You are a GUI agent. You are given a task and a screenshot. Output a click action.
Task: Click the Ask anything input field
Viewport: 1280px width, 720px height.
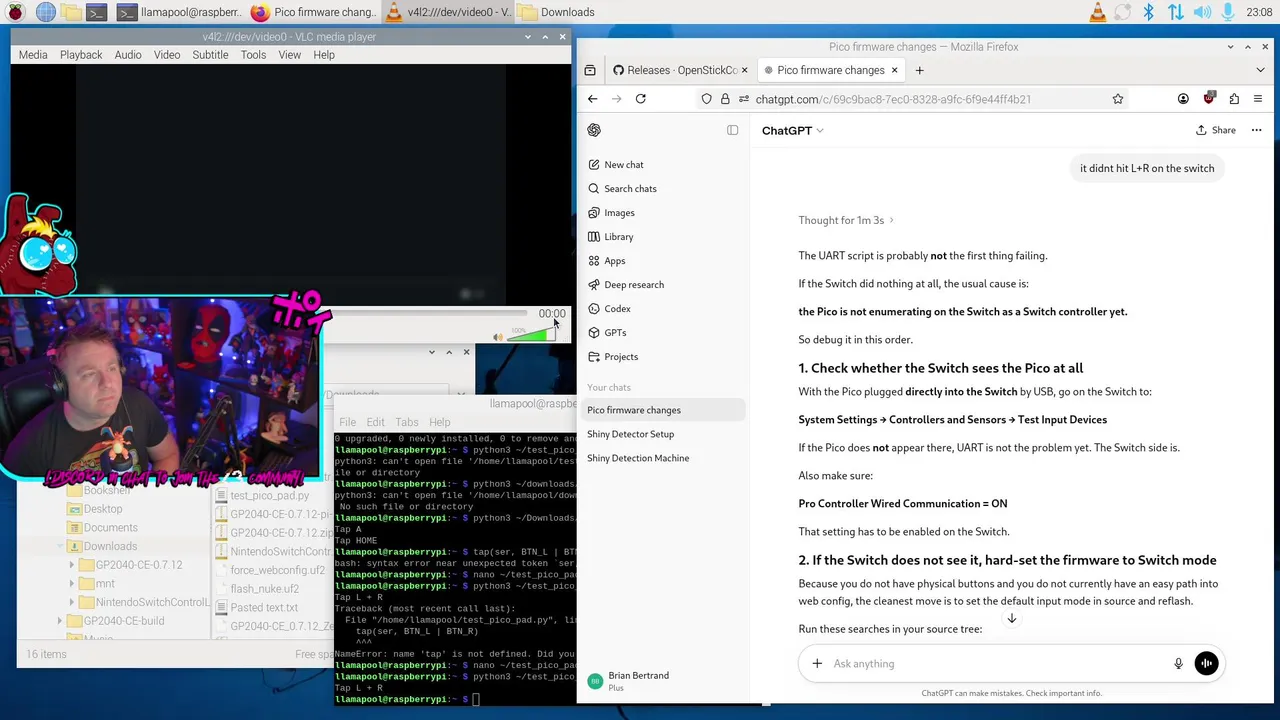click(x=998, y=663)
